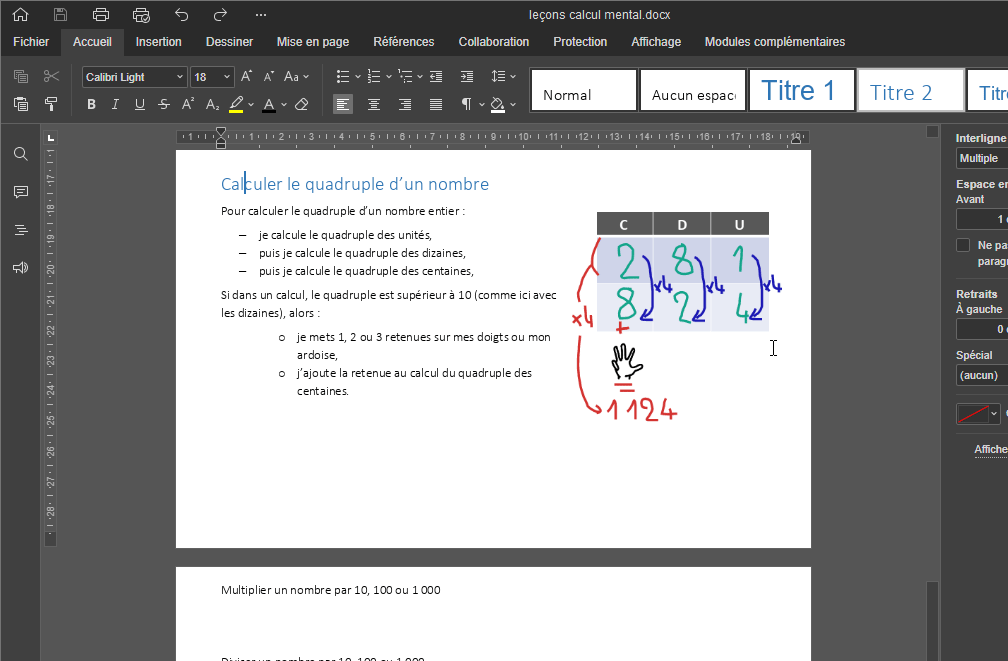This screenshot has width=1008, height=661.
Task: Open the Fichier menu
Action: coord(31,42)
